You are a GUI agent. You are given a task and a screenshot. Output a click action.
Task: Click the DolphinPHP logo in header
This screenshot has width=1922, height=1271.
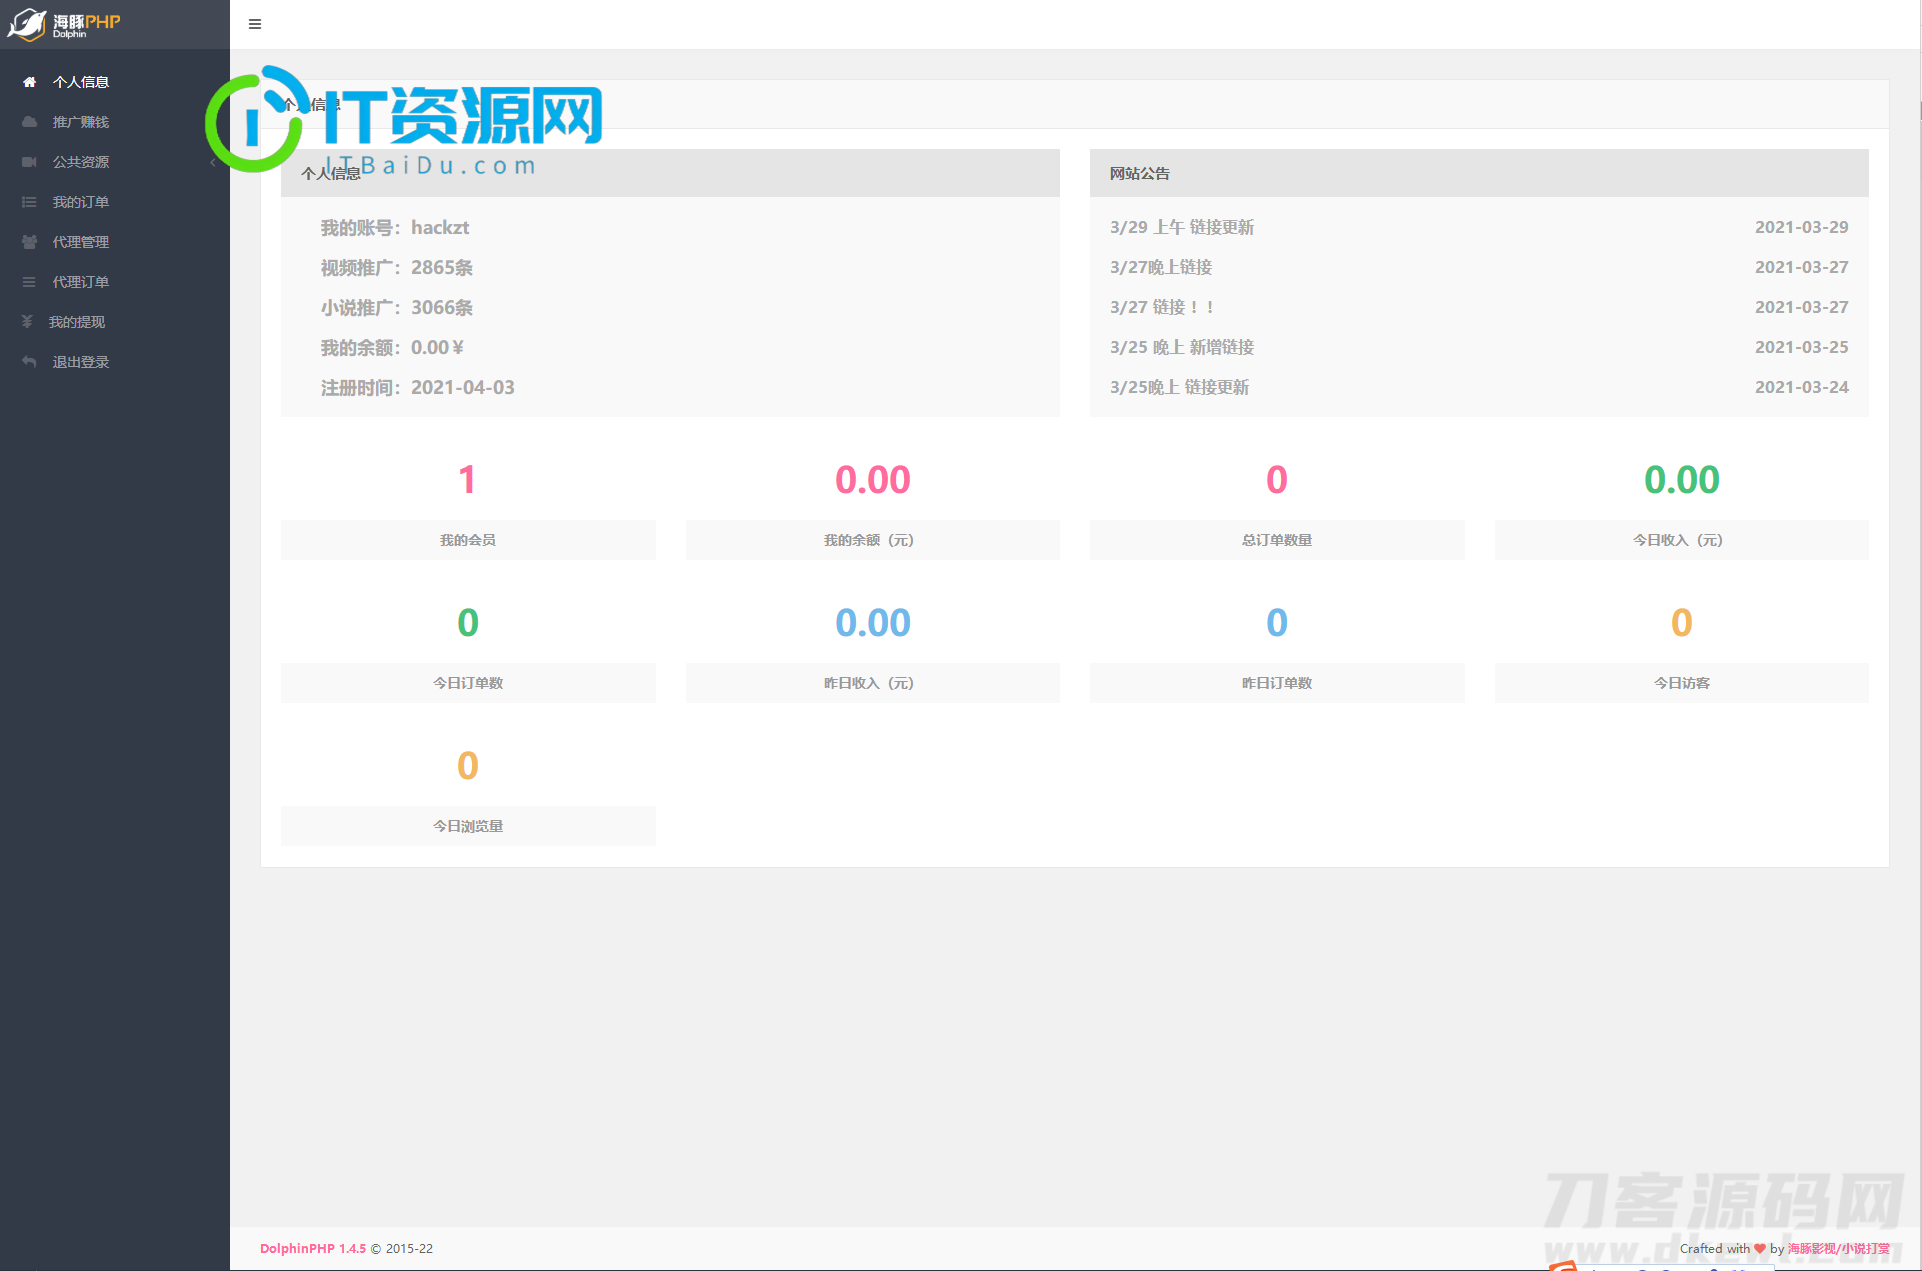[64, 24]
